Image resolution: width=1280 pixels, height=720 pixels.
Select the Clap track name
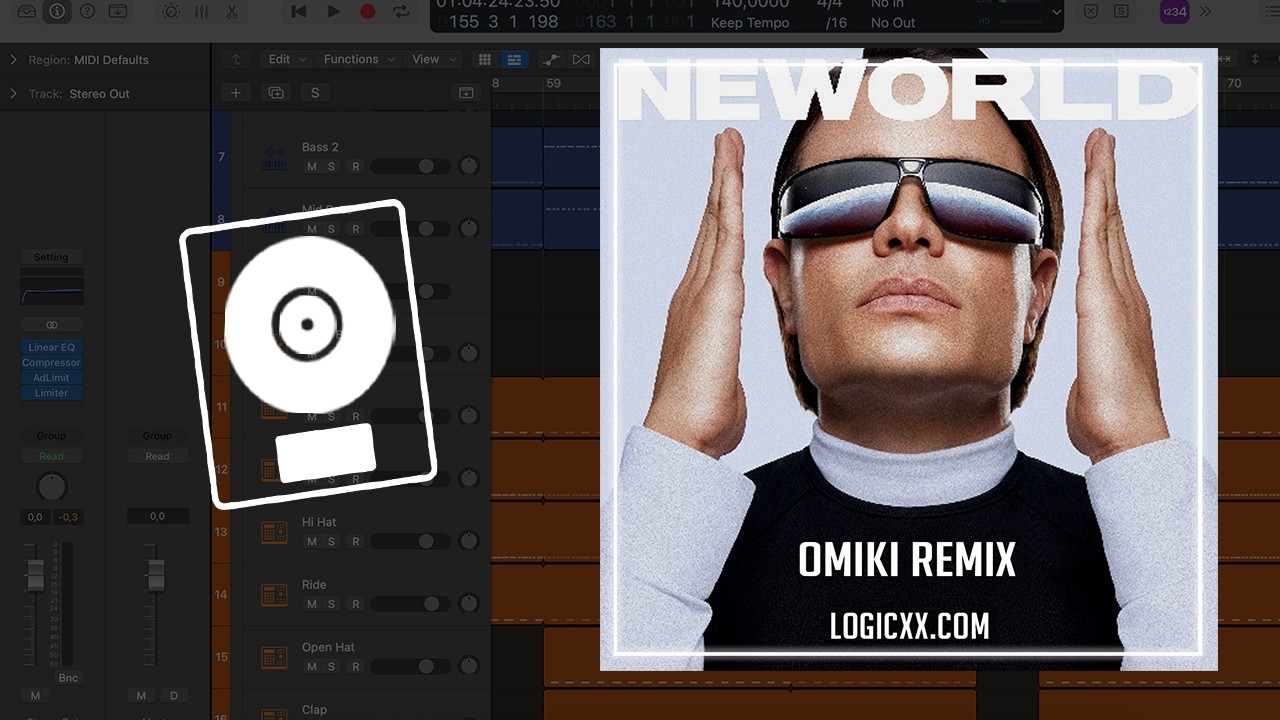click(x=314, y=709)
